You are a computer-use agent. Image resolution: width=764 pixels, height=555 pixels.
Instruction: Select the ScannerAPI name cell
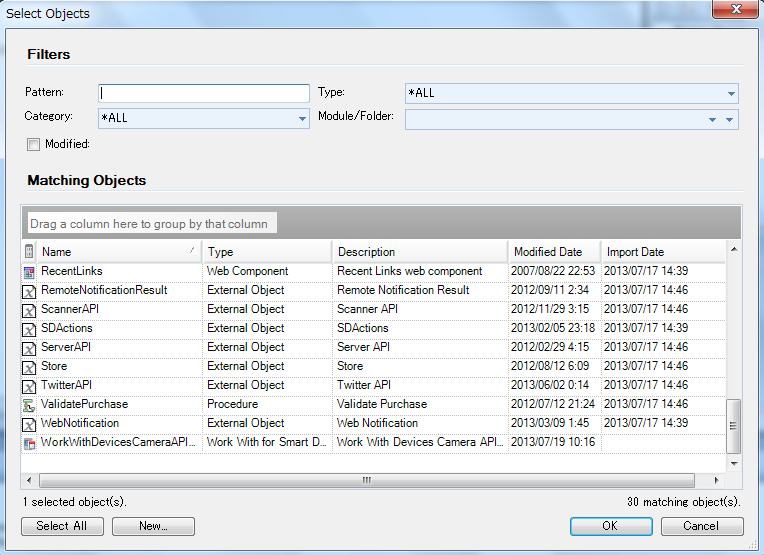tap(70, 309)
